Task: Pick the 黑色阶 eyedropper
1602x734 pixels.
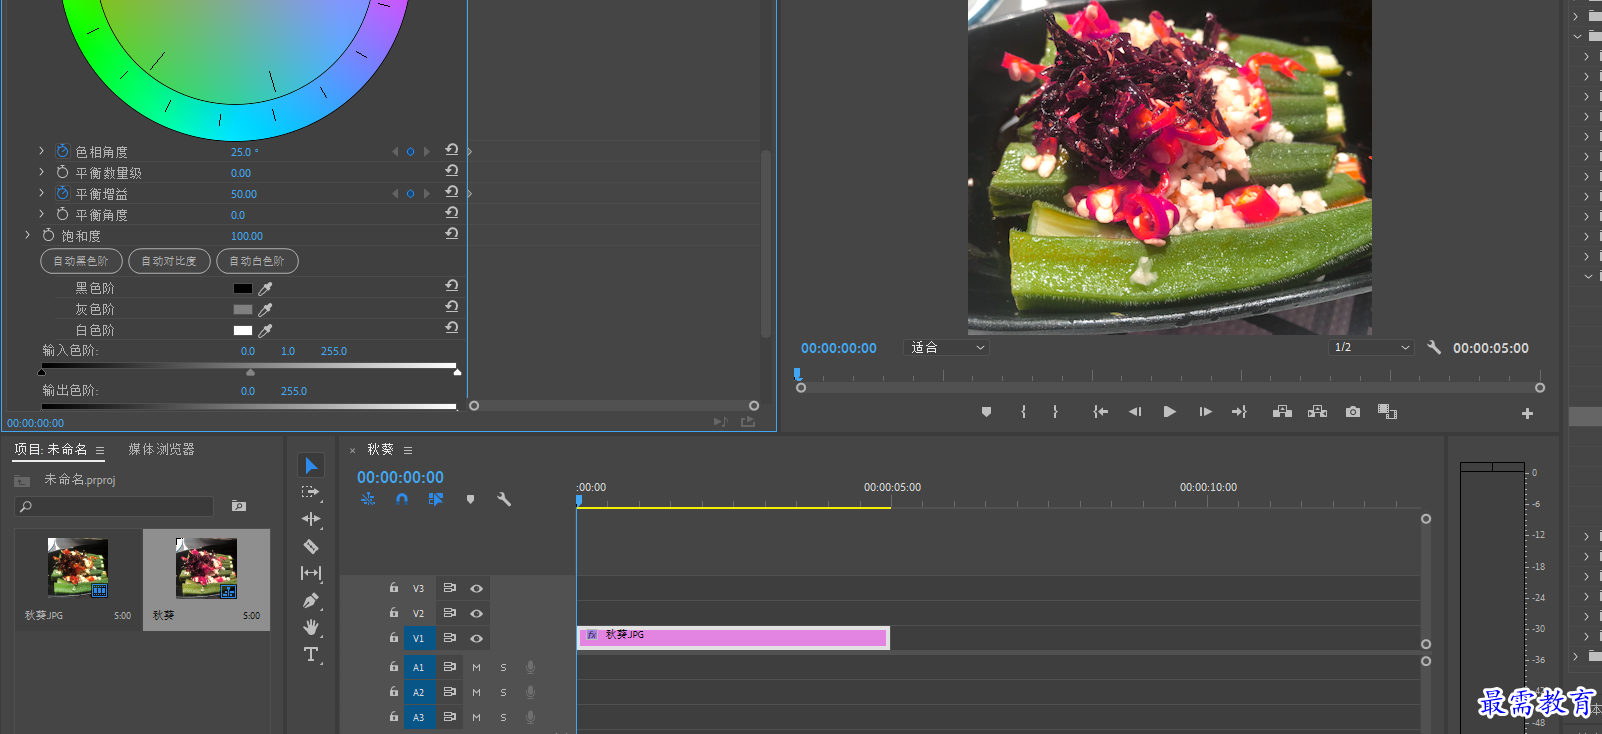Action: [265, 288]
